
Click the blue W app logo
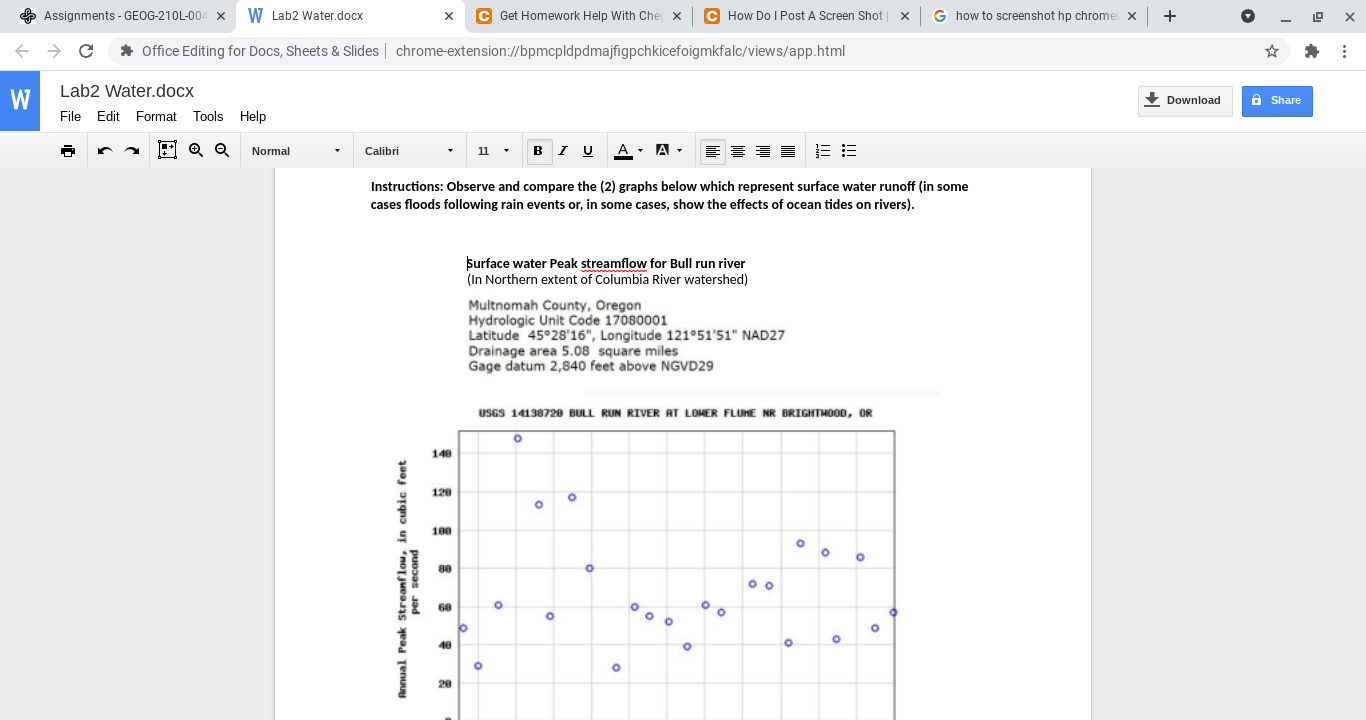tap(20, 101)
